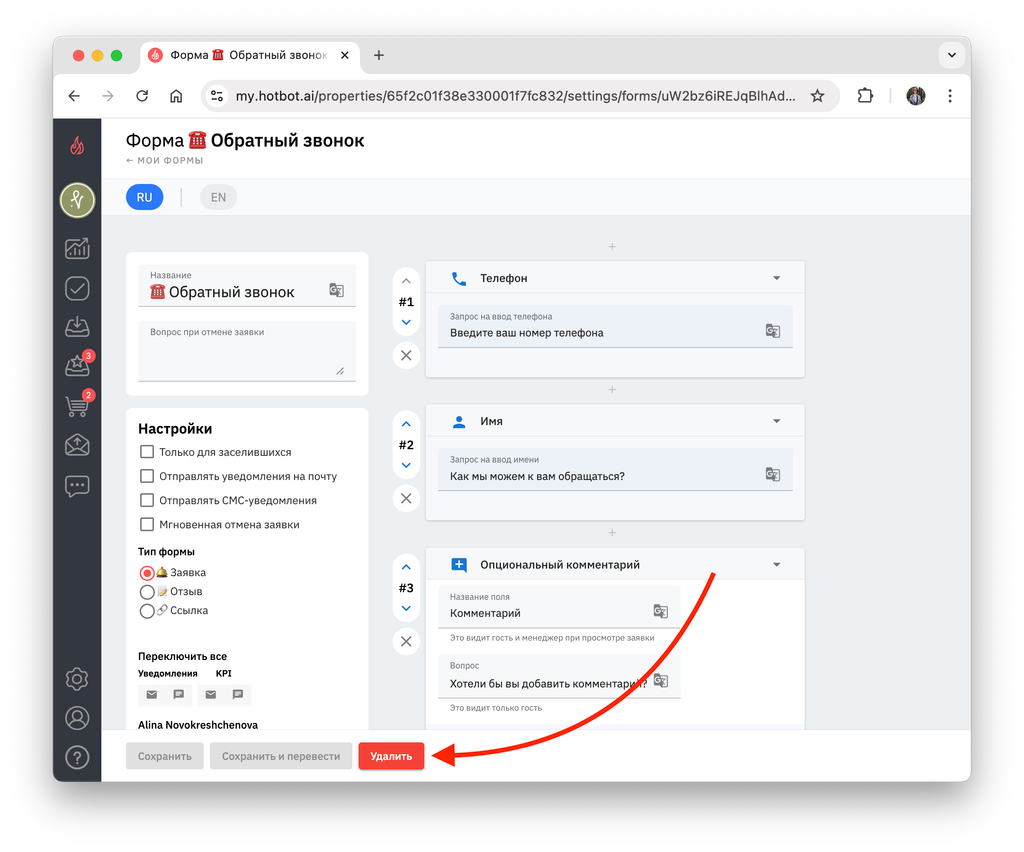Toggle email icon under KPI

click(x=210, y=695)
